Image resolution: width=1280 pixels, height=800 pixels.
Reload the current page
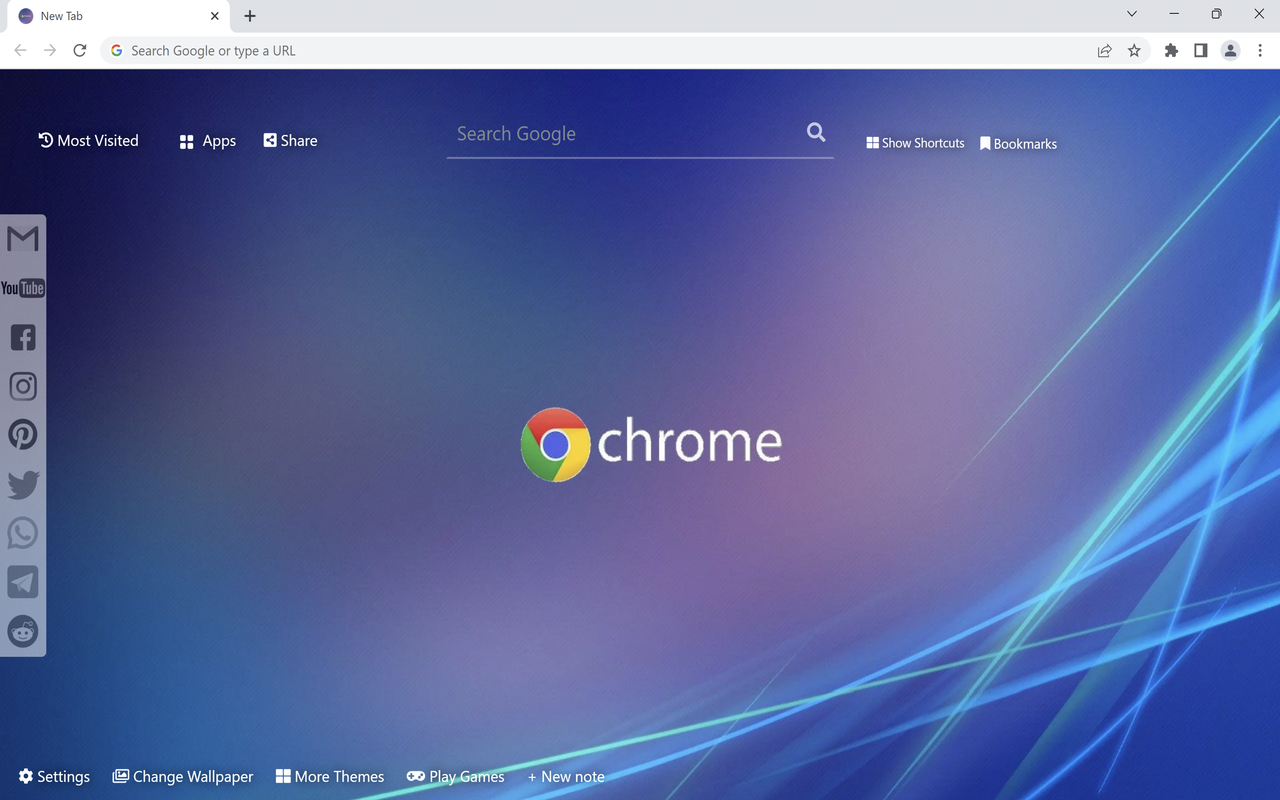[80, 51]
